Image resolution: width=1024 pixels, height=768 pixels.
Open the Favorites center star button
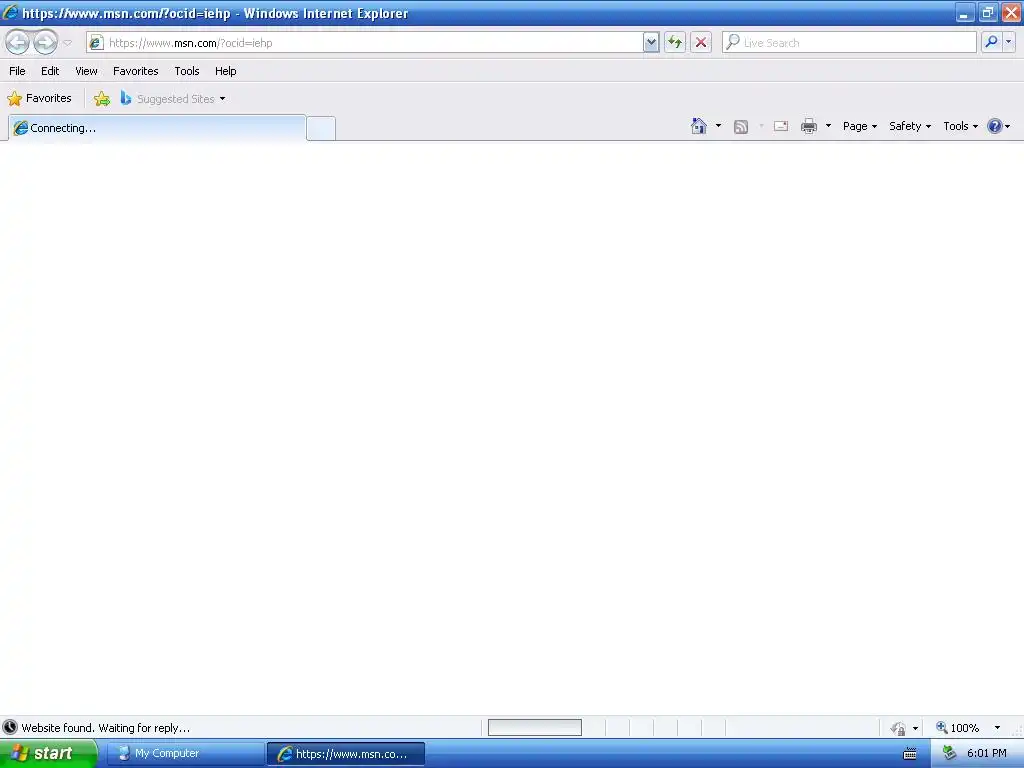tap(39, 99)
